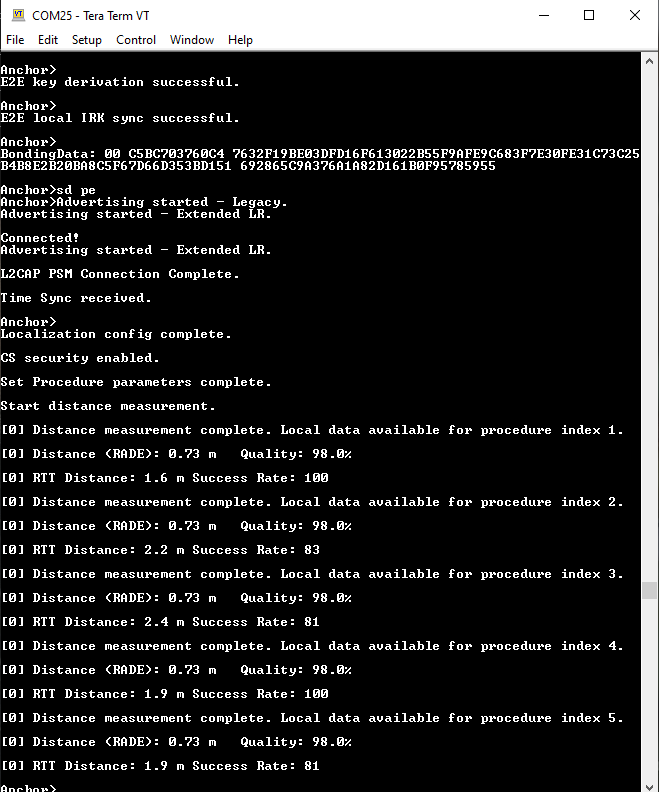Screen dimensions: 659x792
Task: Click the BondingData output line
Action: (320, 160)
